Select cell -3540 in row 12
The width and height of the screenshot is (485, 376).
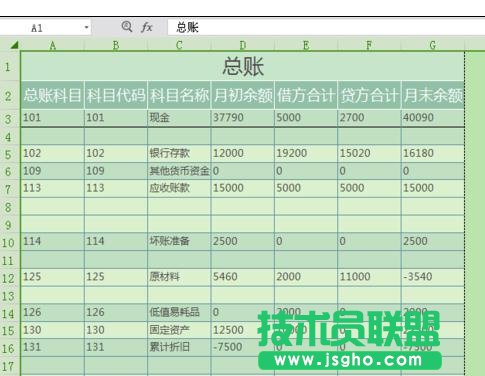coord(433,277)
